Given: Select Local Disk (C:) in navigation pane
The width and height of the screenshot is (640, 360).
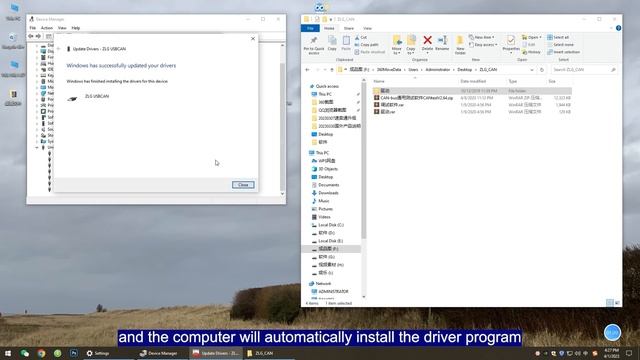Looking at the screenshot, I should point(331,225).
